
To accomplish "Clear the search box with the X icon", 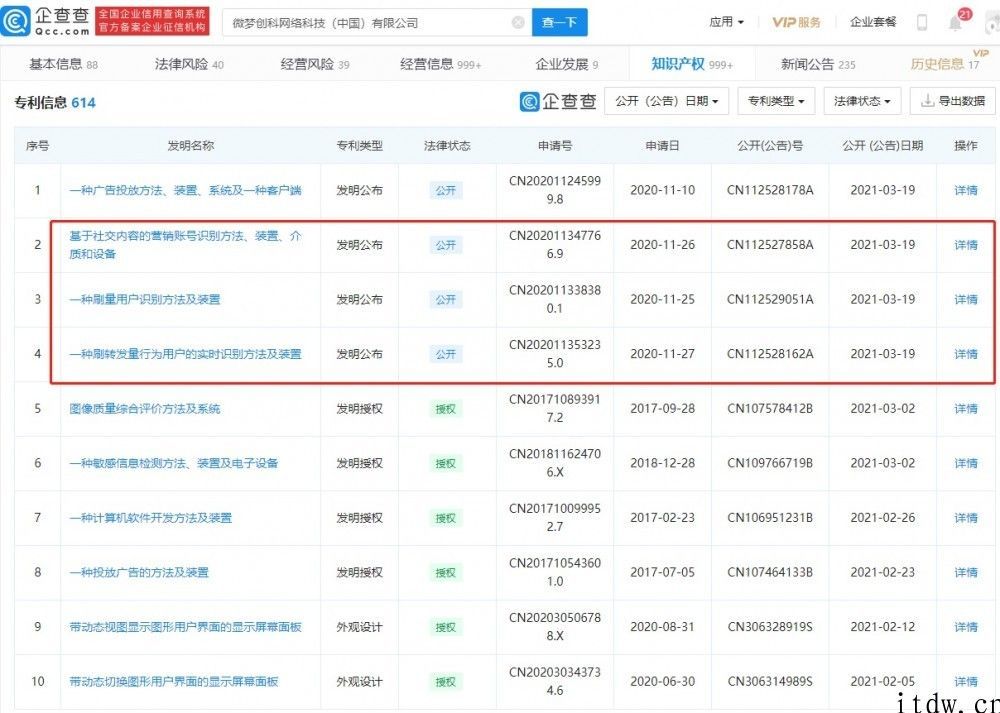I will tap(518, 22).
